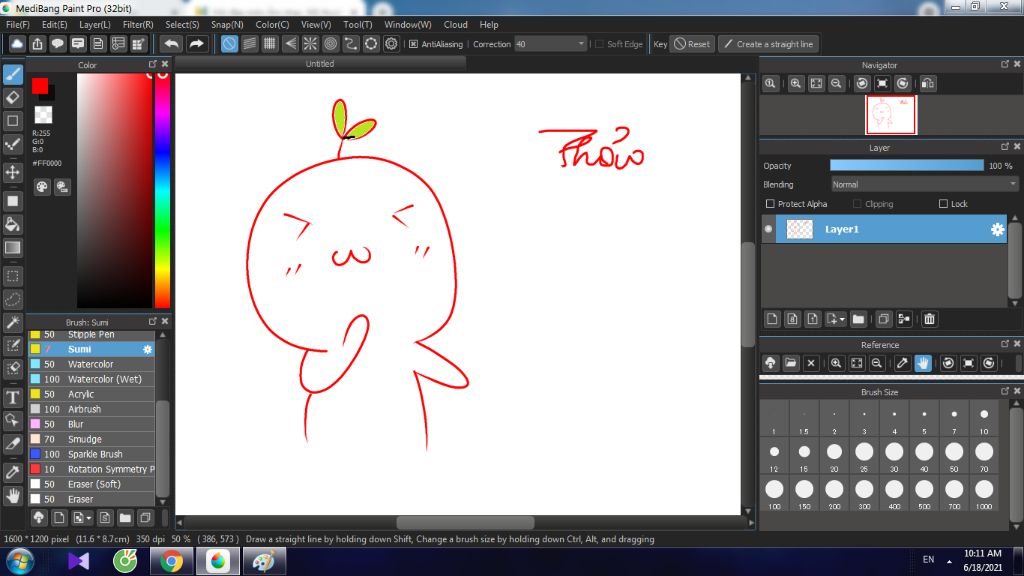Click the cloud icon in top toolbar
The height and width of the screenshot is (576, 1024).
click(17, 44)
